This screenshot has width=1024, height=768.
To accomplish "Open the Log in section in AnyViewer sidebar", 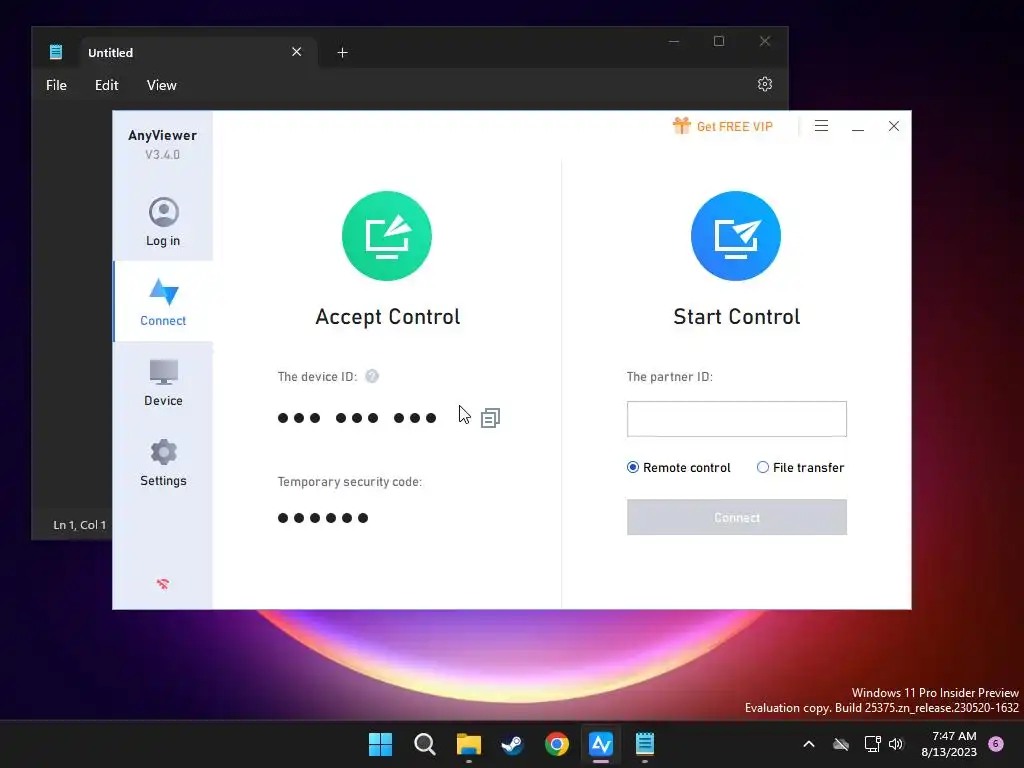I will point(163,222).
